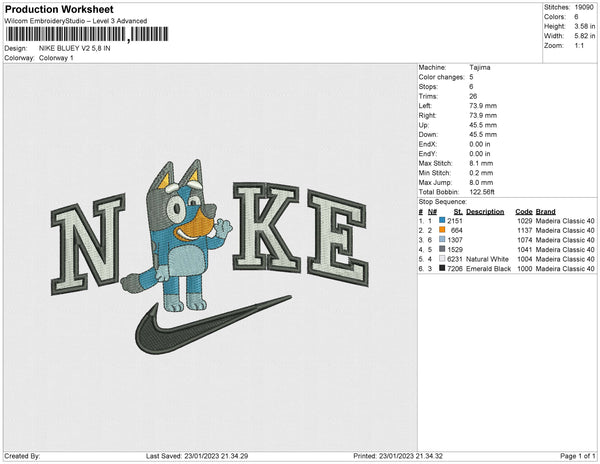
Task: Click the Left value 73.9 mm
Action: pyautogui.click(x=483, y=106)
